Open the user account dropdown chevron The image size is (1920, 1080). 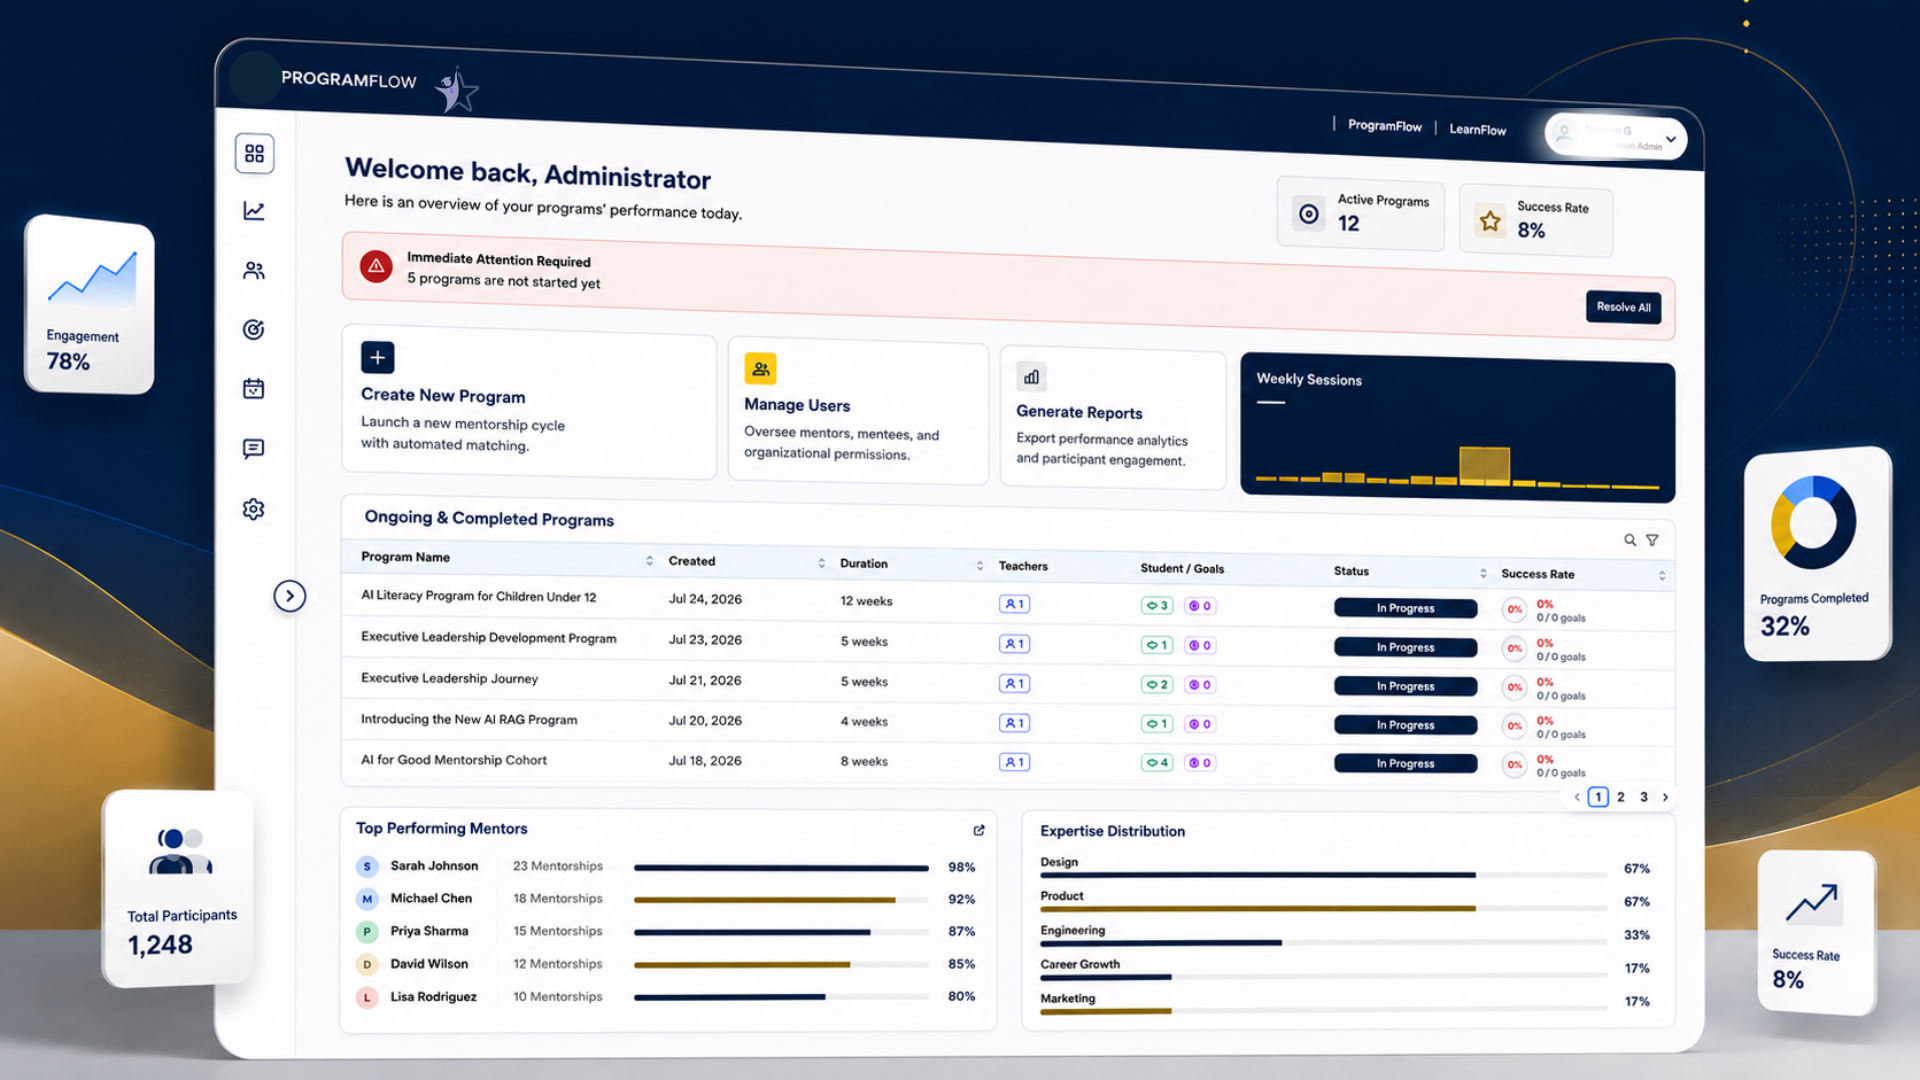[x=1671, y=139]
